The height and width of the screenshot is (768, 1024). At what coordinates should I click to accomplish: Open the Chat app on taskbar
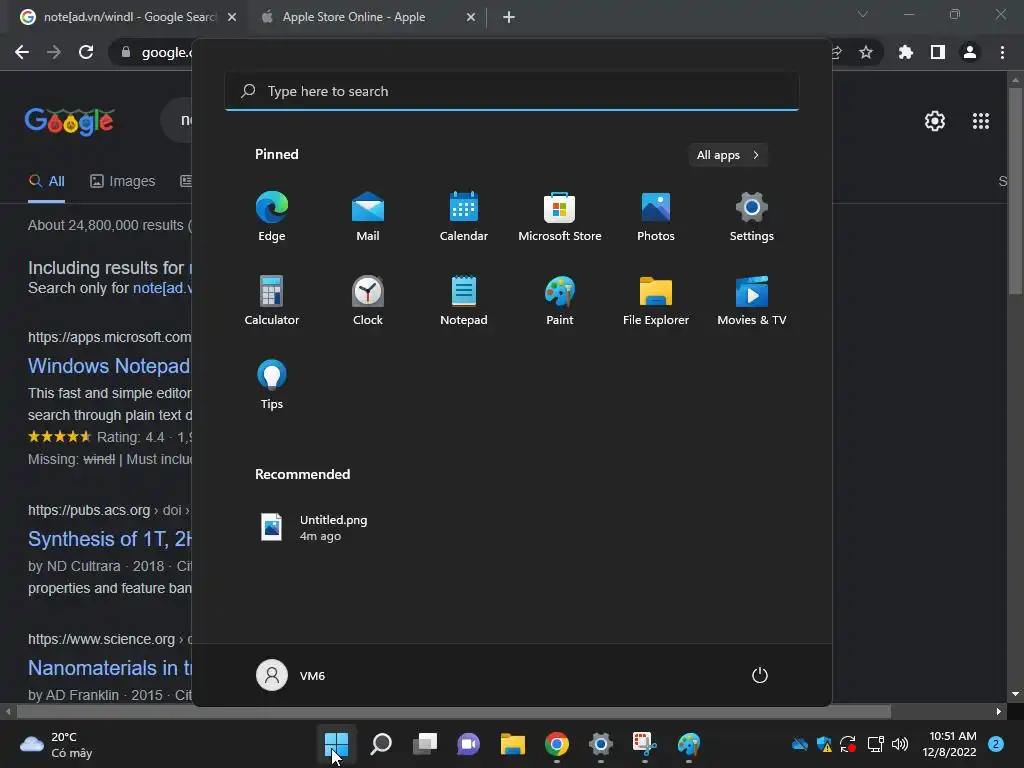[x=468, y=744]
